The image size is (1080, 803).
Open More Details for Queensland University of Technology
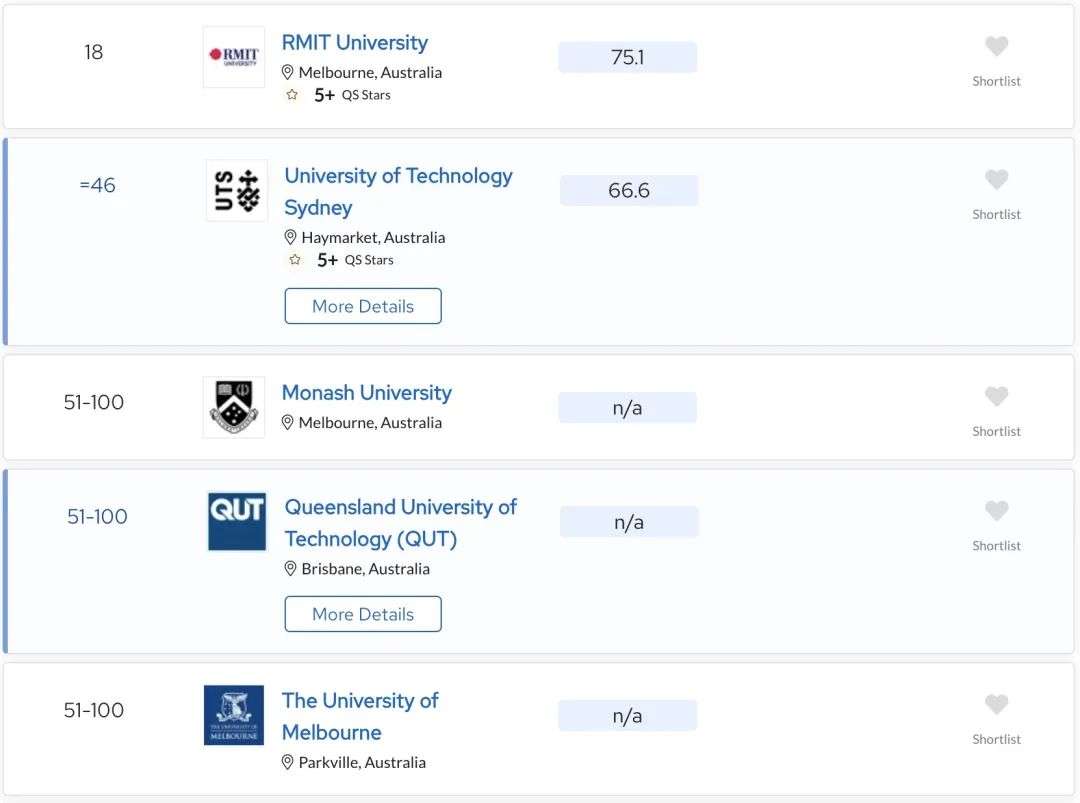click(363, 614)
